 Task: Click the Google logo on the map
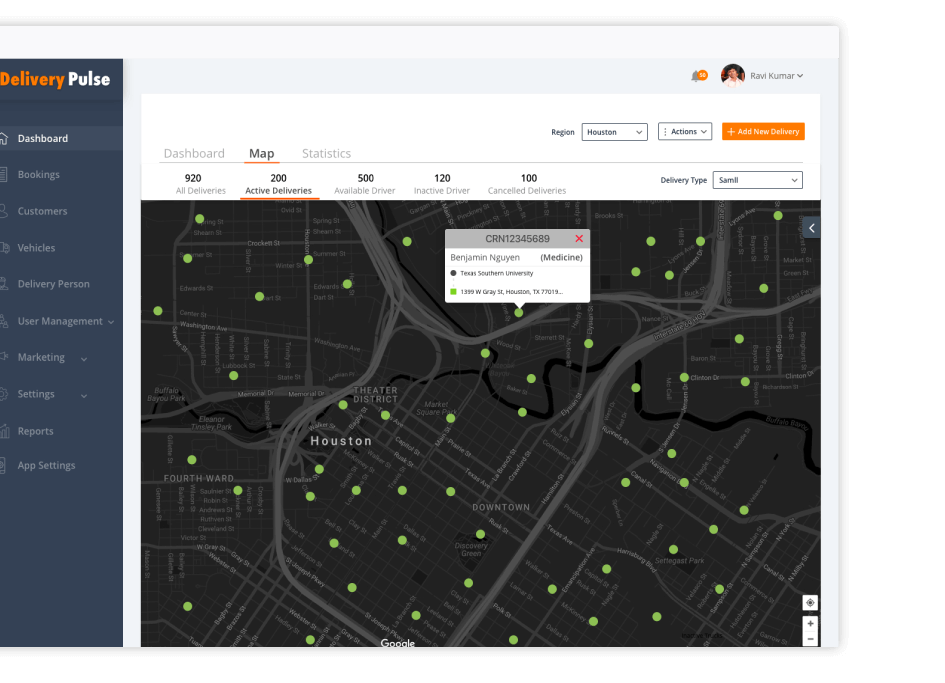point(398,643)
